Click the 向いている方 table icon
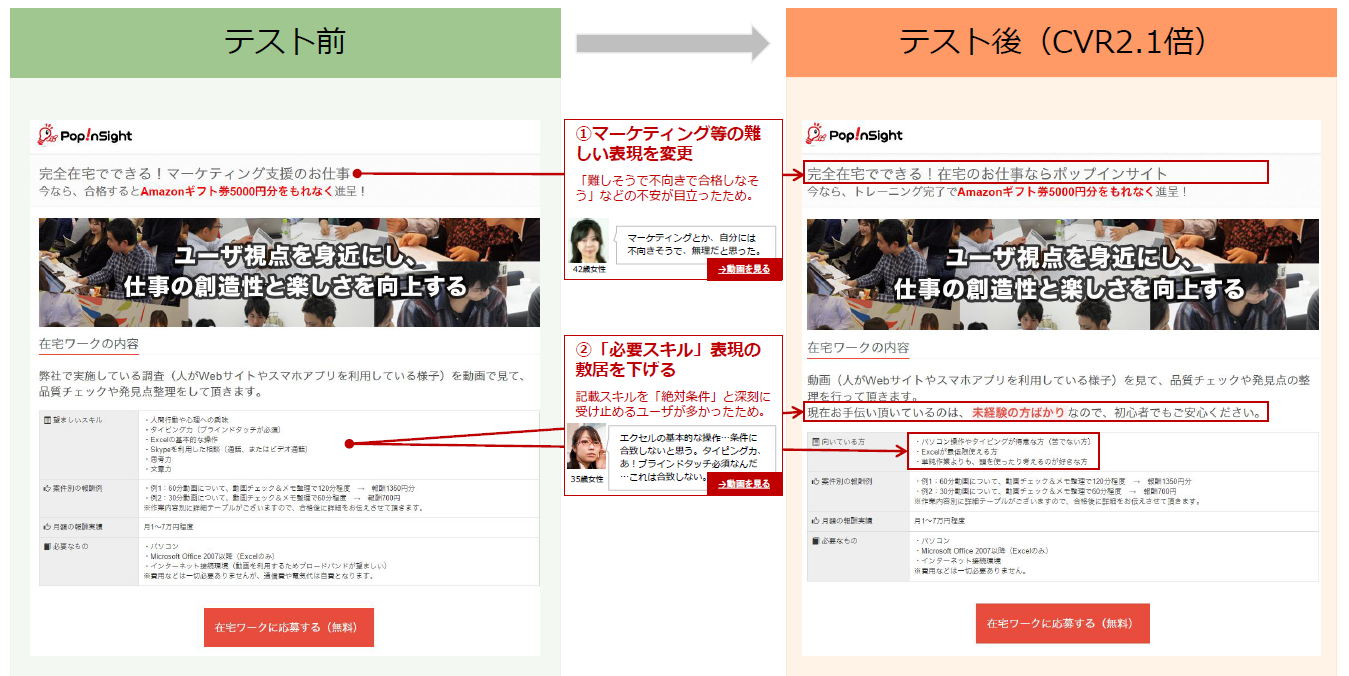Viewport: 1349px width, 676px height. tap(816, 441)
